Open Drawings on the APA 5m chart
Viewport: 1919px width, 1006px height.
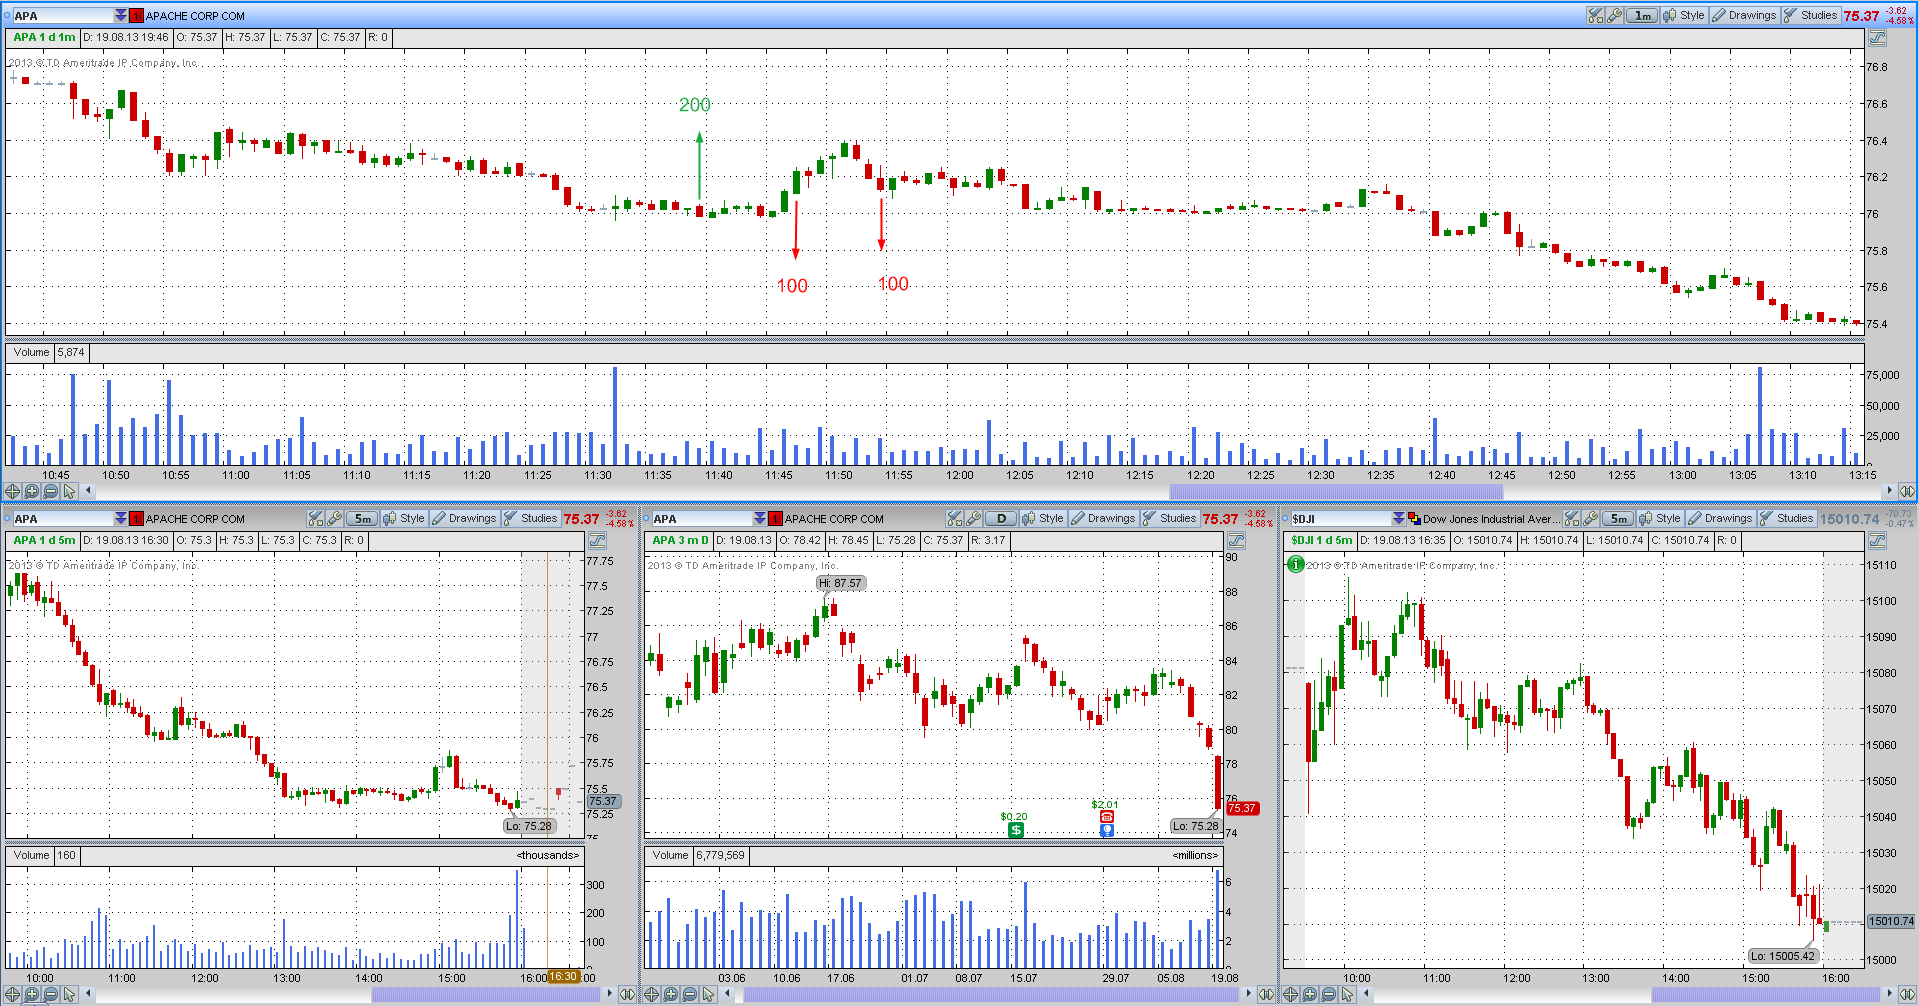click(464, 518)
